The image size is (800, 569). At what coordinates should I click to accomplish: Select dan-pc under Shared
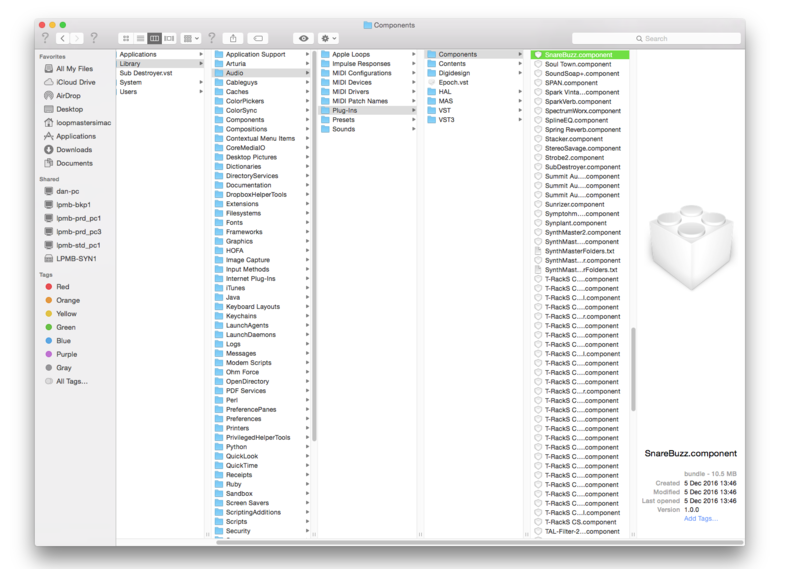pos(68,191)
